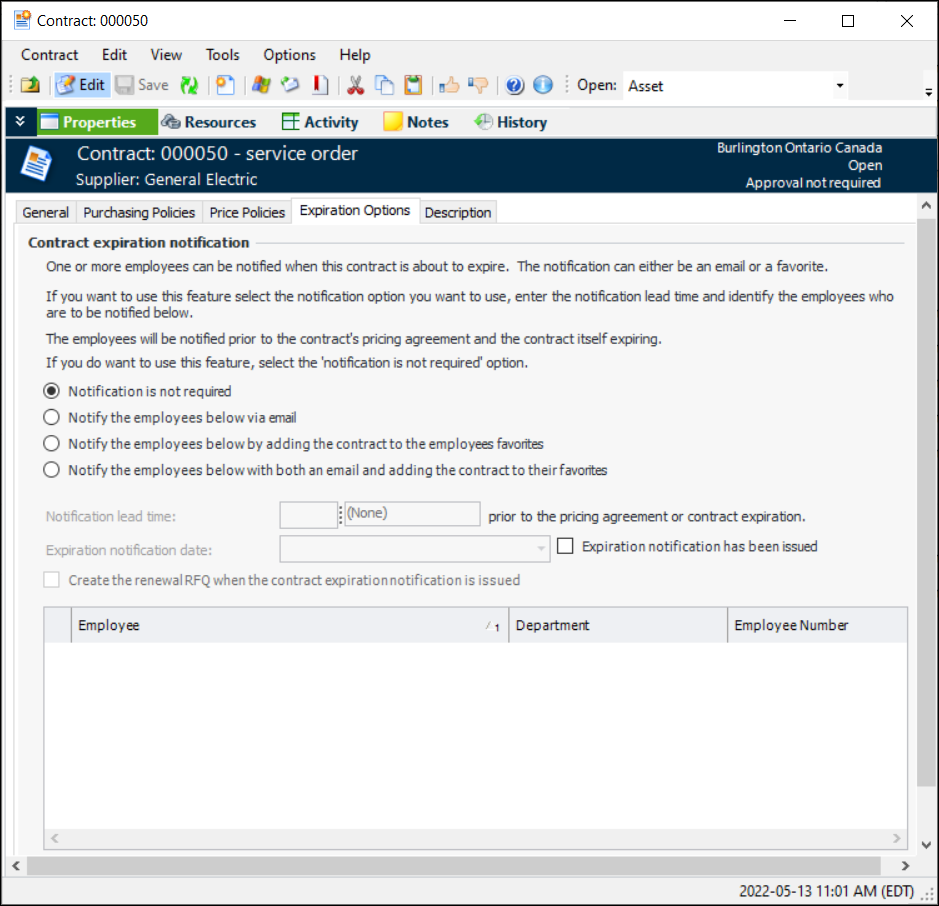Switch to the Purchasing Policies tab

click(139, 213)
